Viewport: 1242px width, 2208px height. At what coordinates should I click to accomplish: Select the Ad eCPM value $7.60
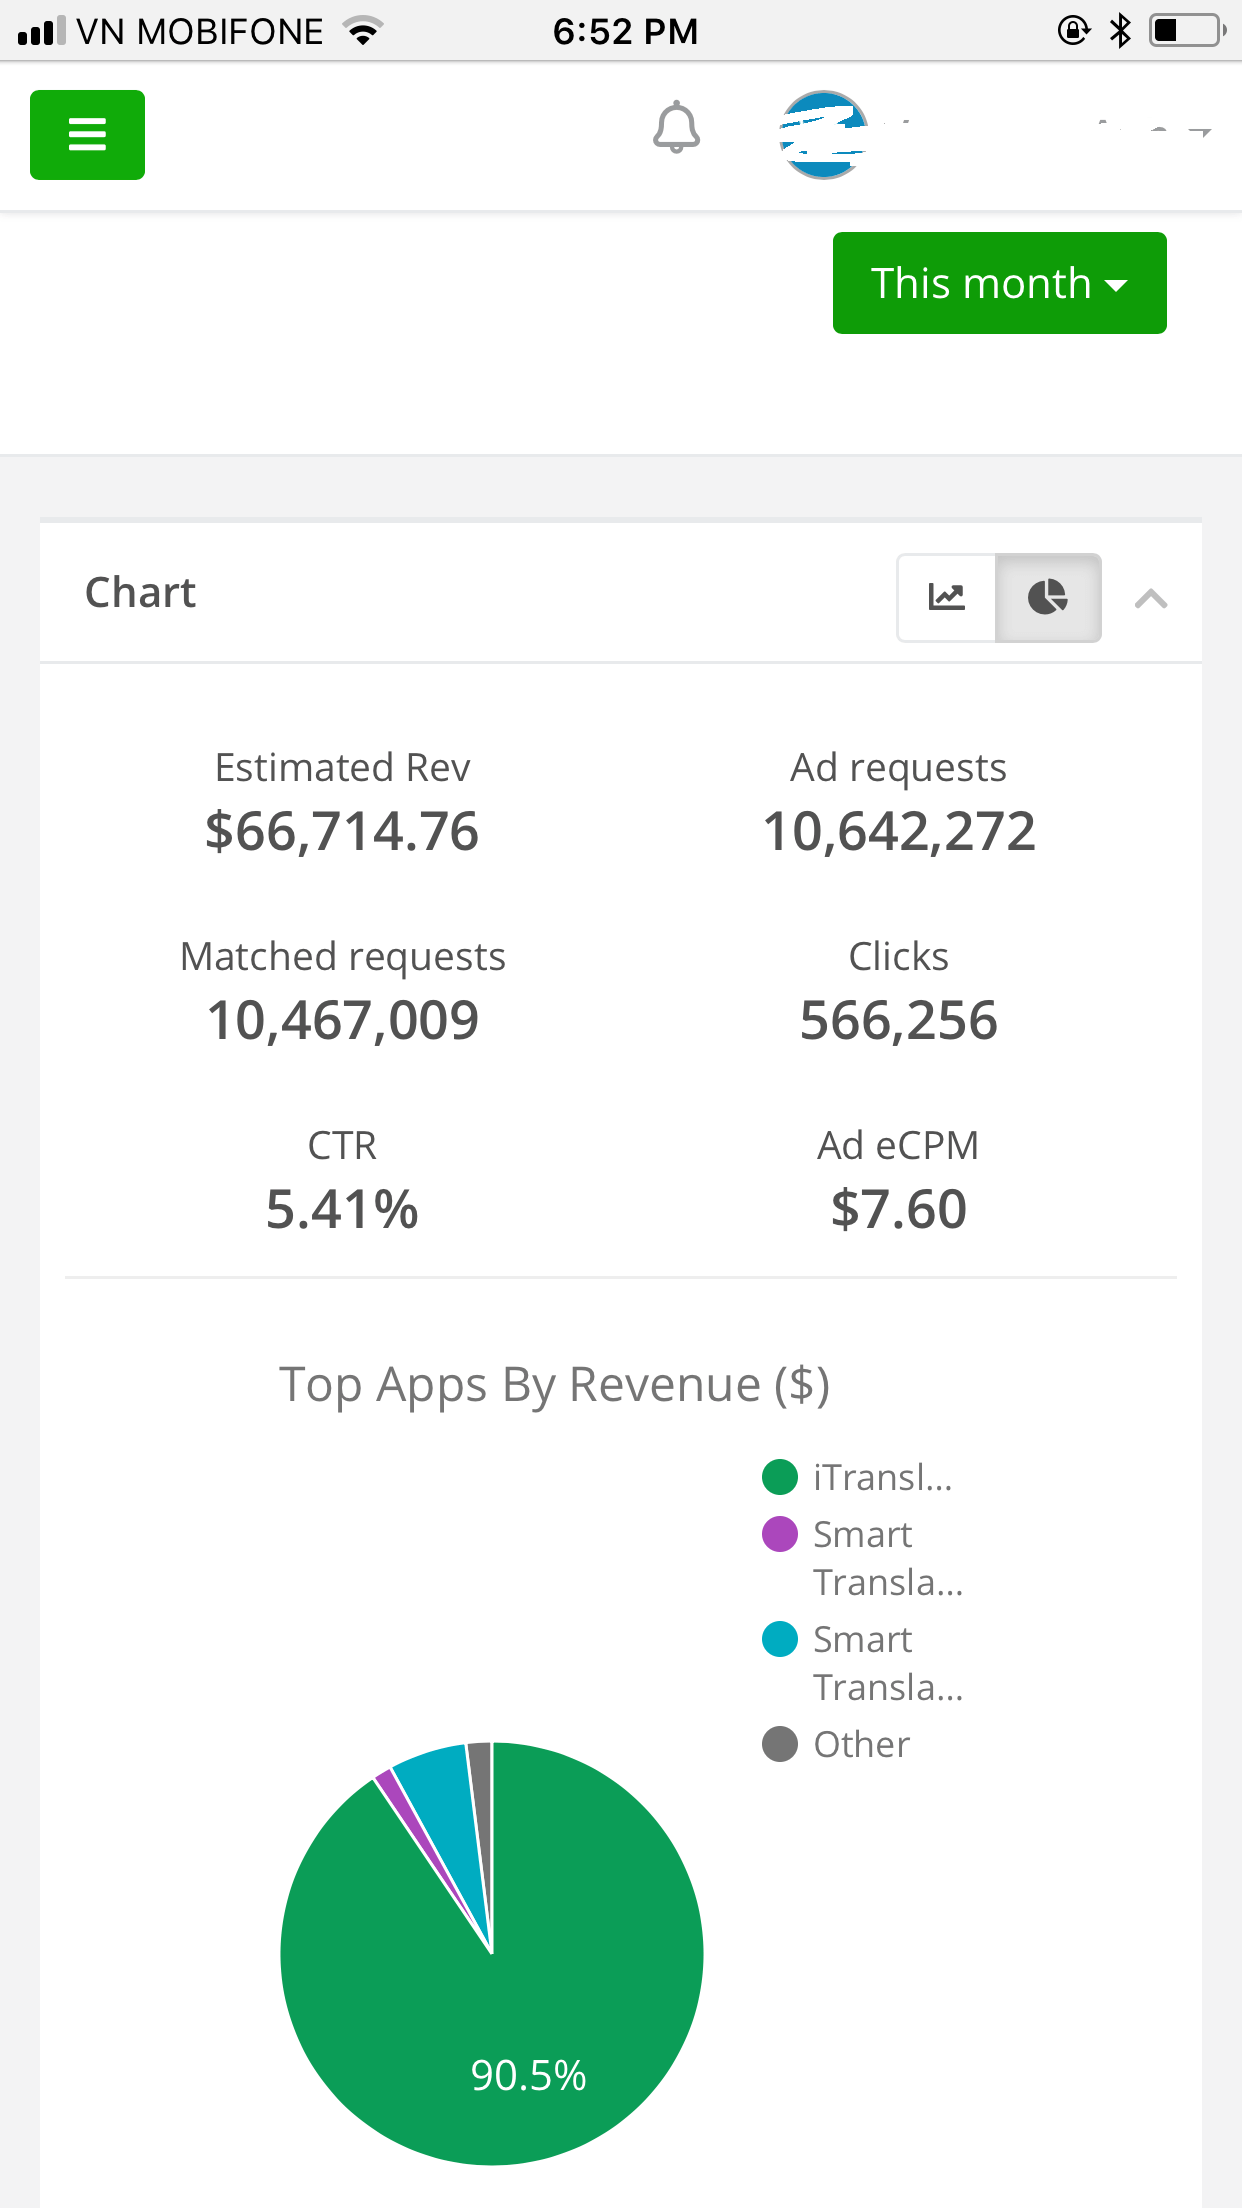pyautogui.click(x=899, y=1209)
